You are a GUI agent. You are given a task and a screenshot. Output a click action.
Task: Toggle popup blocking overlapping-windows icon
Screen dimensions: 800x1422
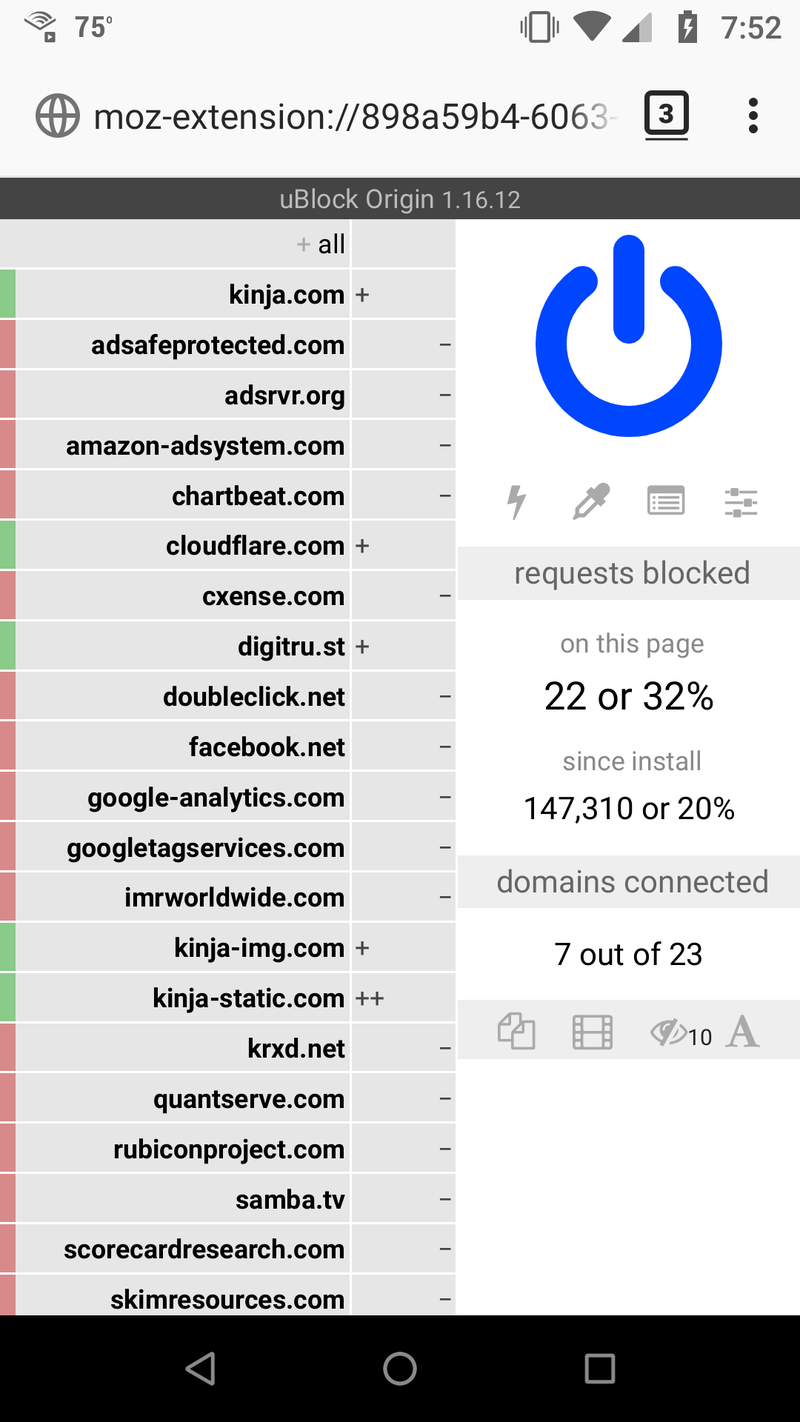click(517, 1032)
